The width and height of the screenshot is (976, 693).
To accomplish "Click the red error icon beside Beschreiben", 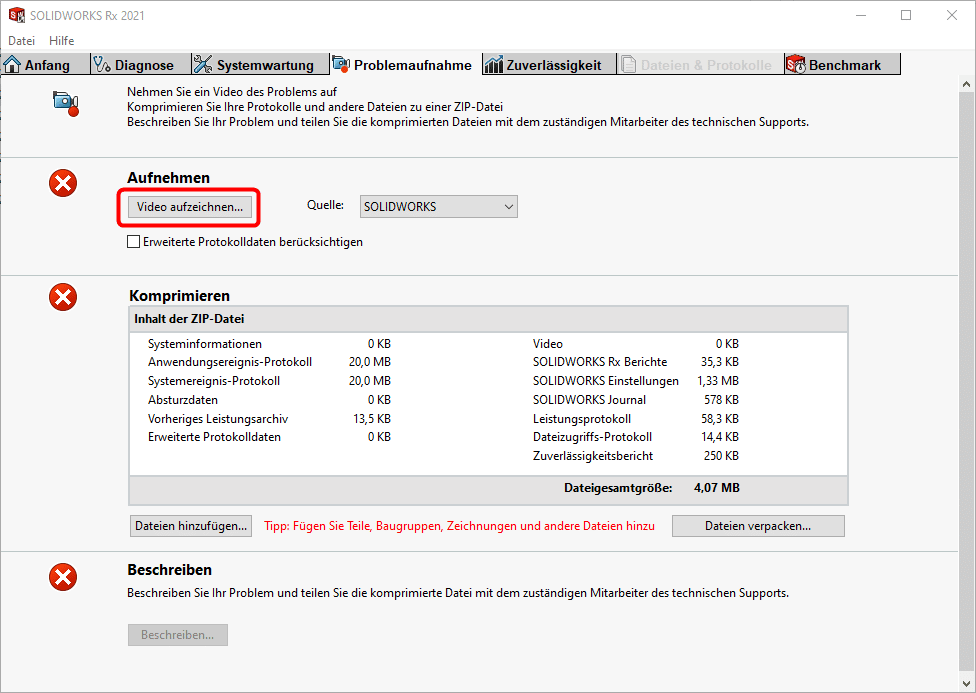I will coord(63,576).
